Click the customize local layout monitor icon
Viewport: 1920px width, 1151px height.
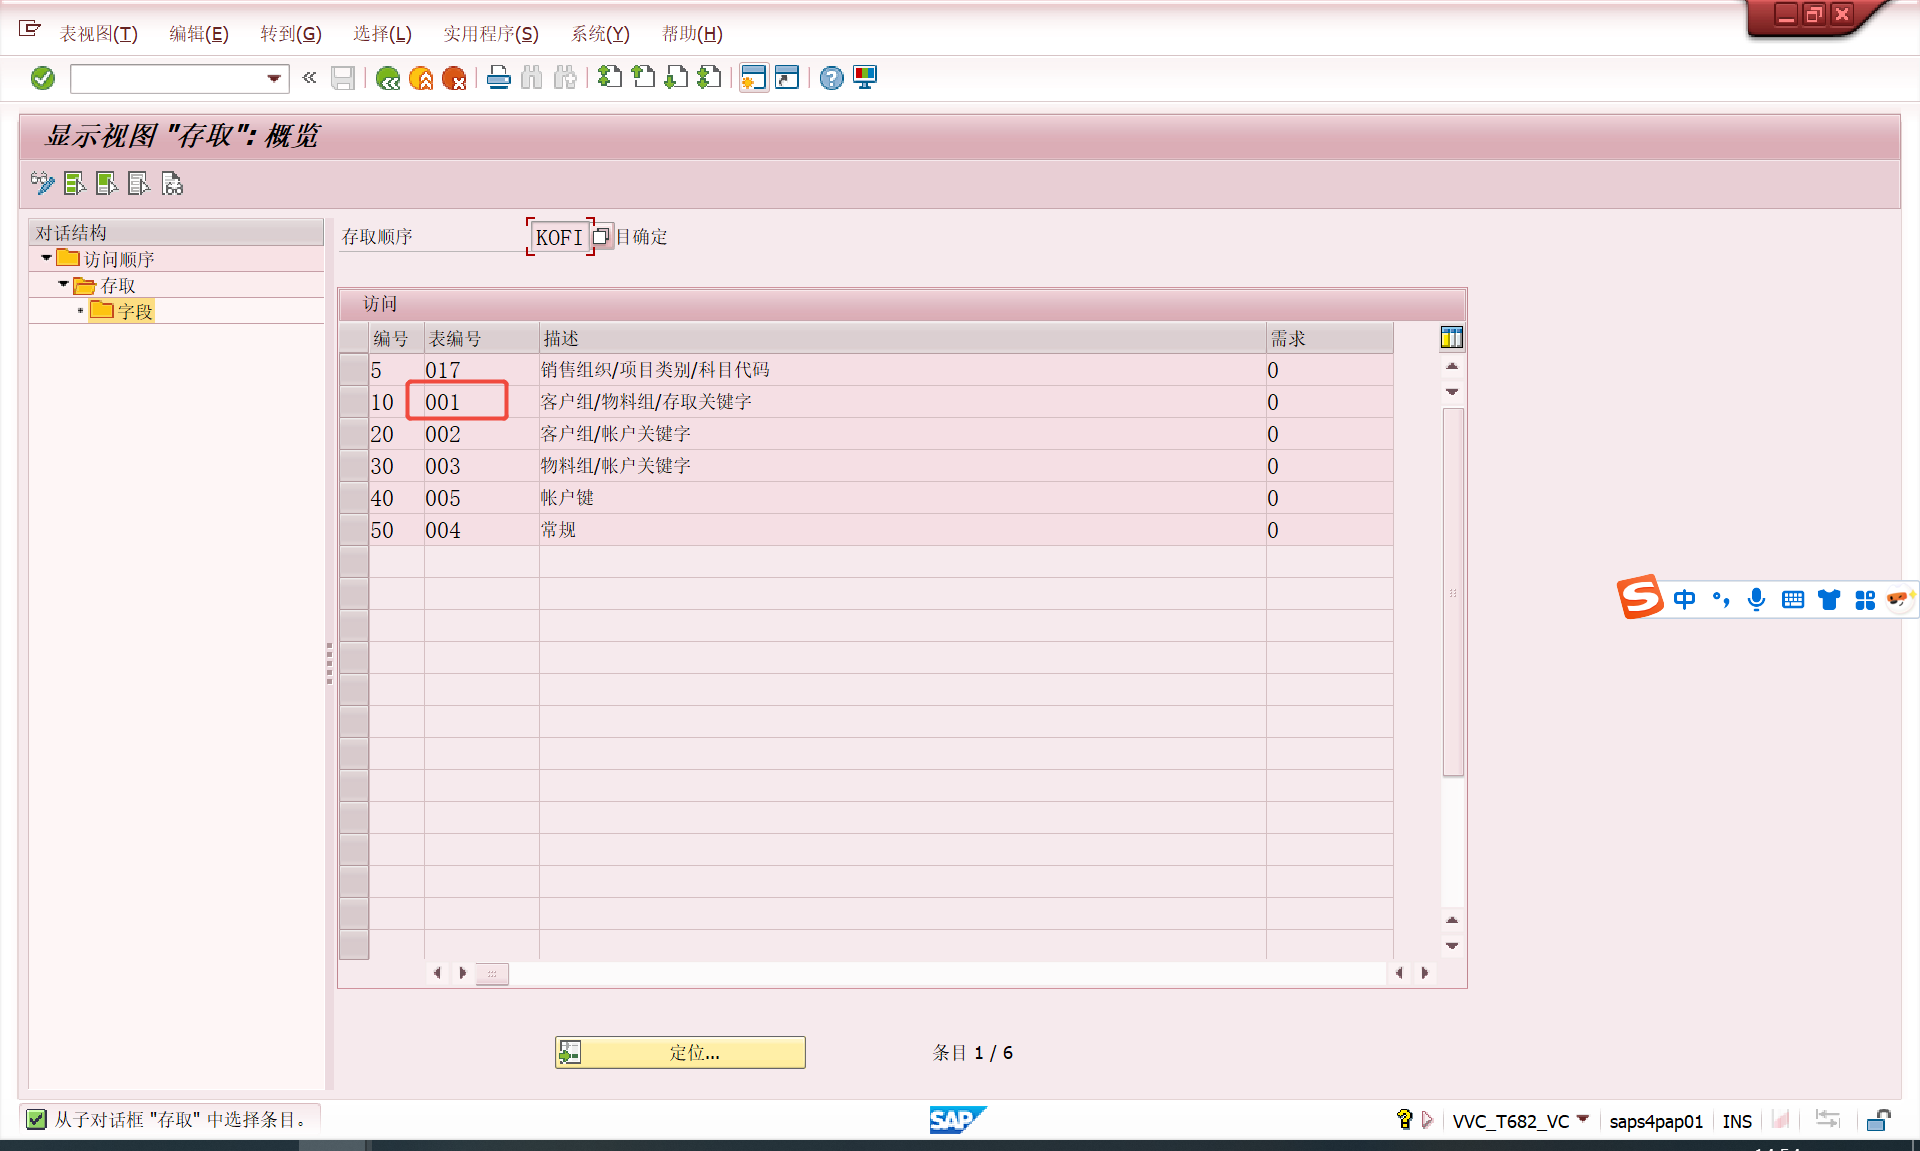[865, 78]
